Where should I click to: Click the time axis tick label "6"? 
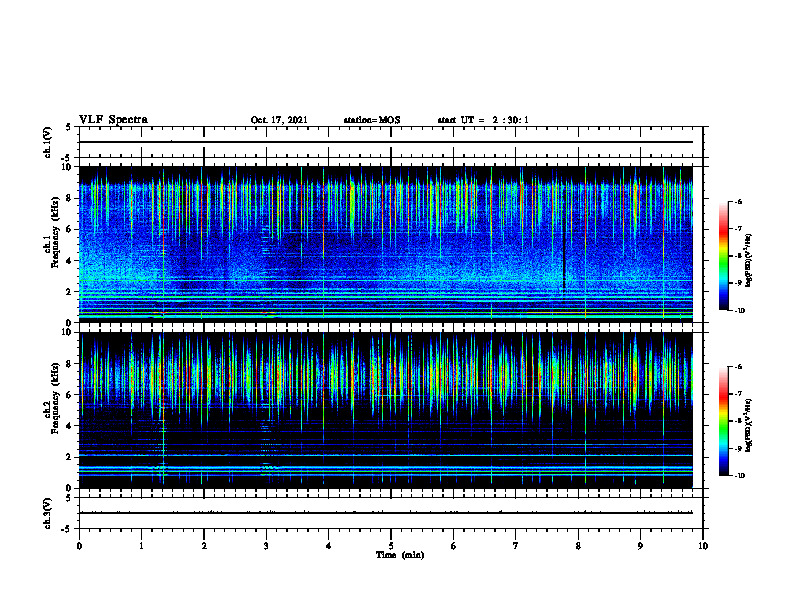pos(454,546)
